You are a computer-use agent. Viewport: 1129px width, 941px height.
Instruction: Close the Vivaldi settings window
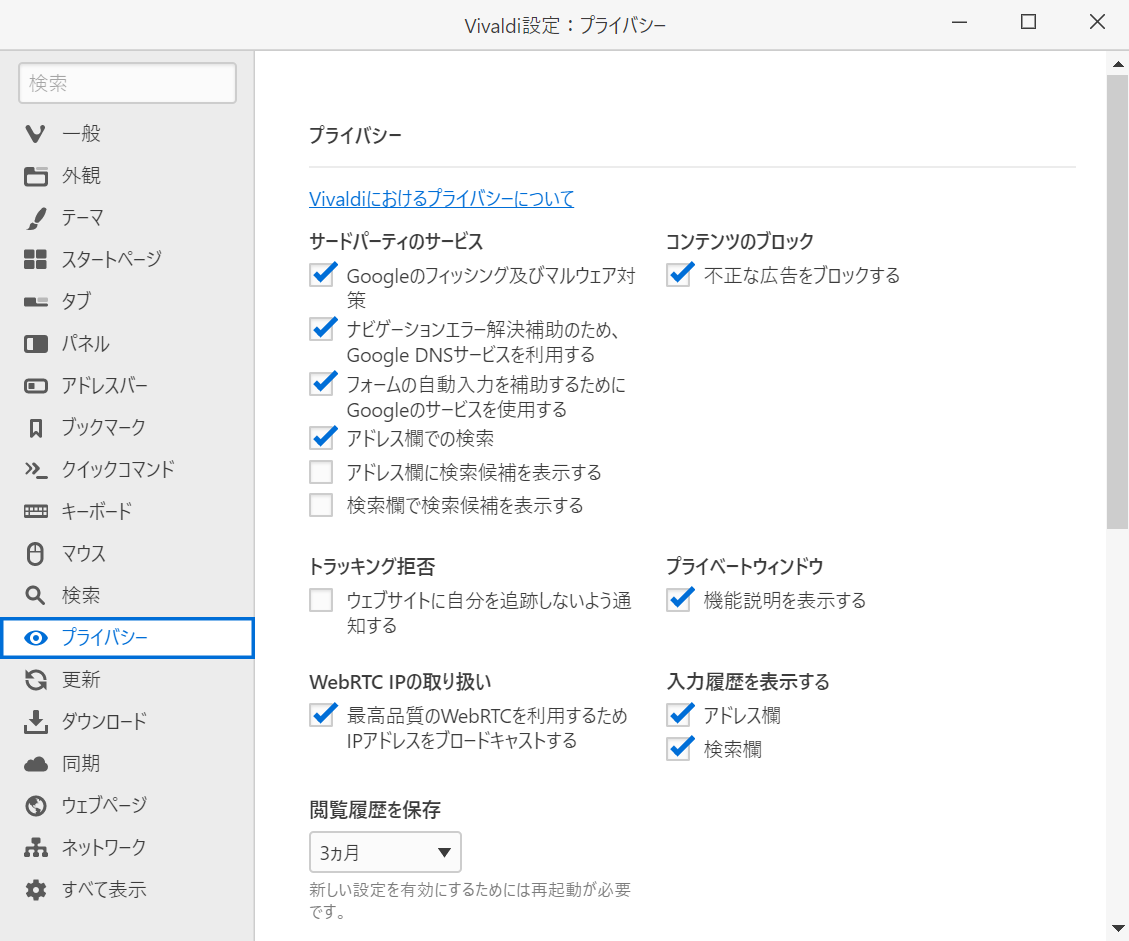click(1097, 22)
